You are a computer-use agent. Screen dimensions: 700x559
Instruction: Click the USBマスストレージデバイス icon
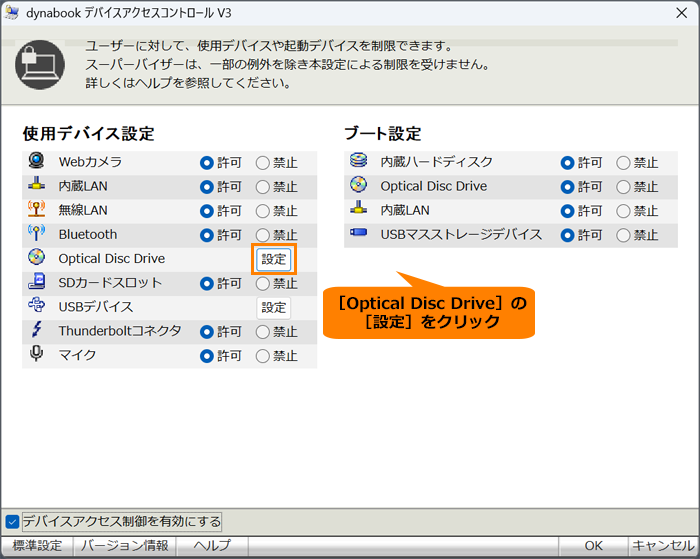coord(358,232)
